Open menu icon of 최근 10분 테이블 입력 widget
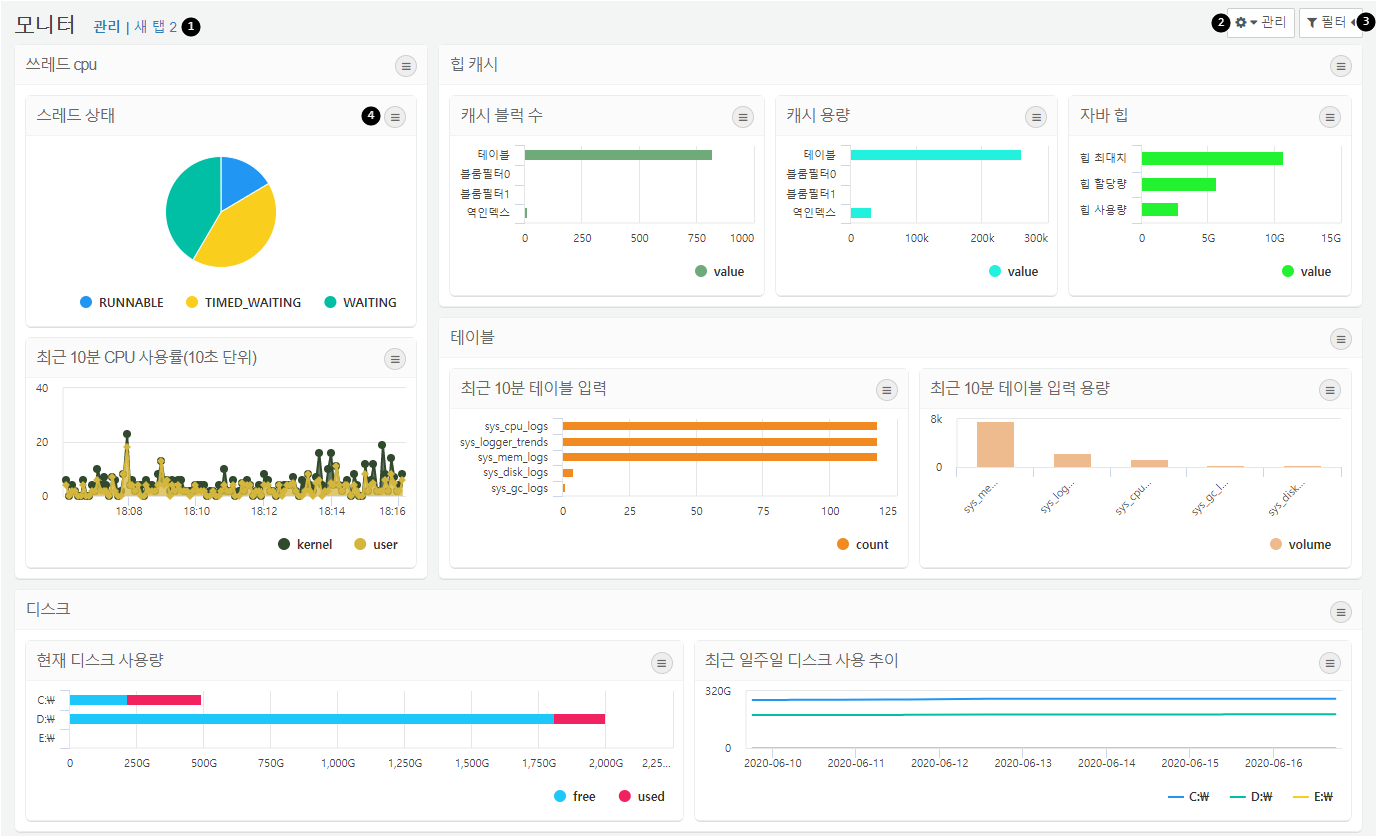 point(887,390)
